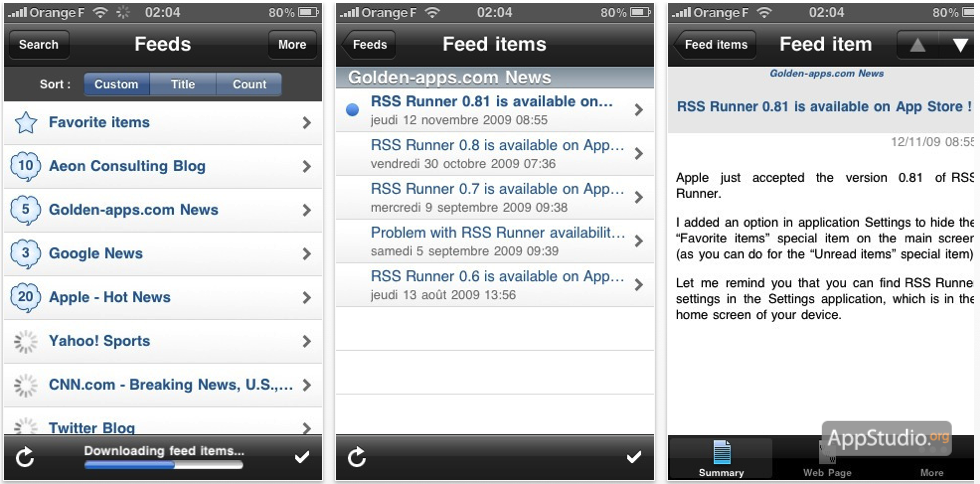
Task: Expand the Google News feed chevron
Action: pos(307,254)
